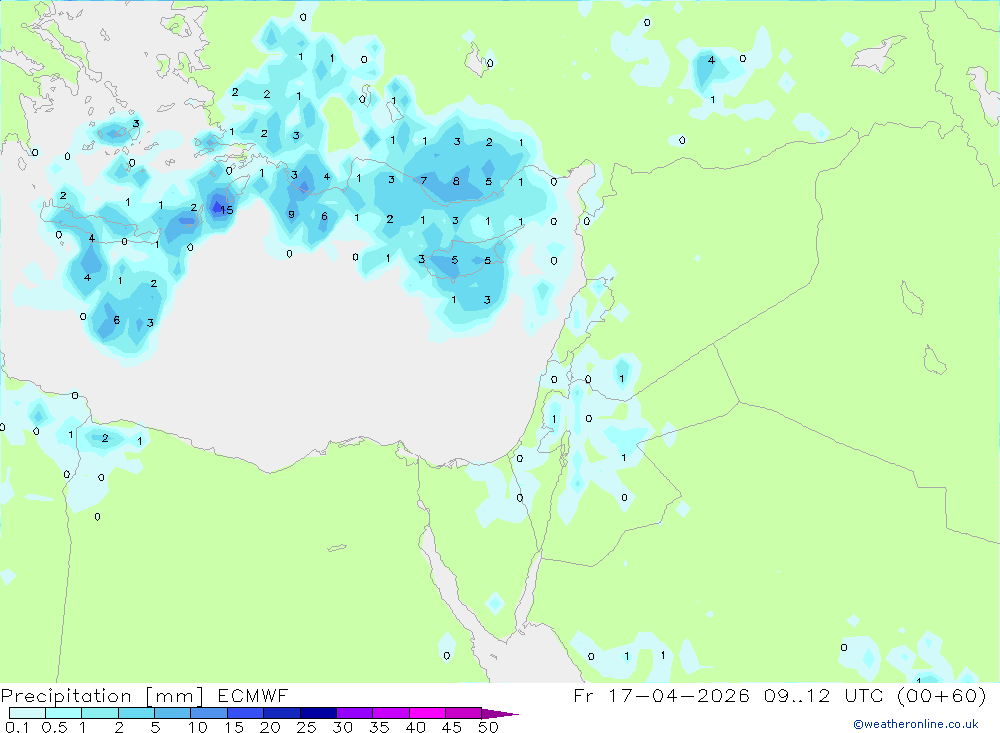Screen dimensions: 1000x733
Task: Click the "8" precipitation value on the map
Action: pos(456,181)
